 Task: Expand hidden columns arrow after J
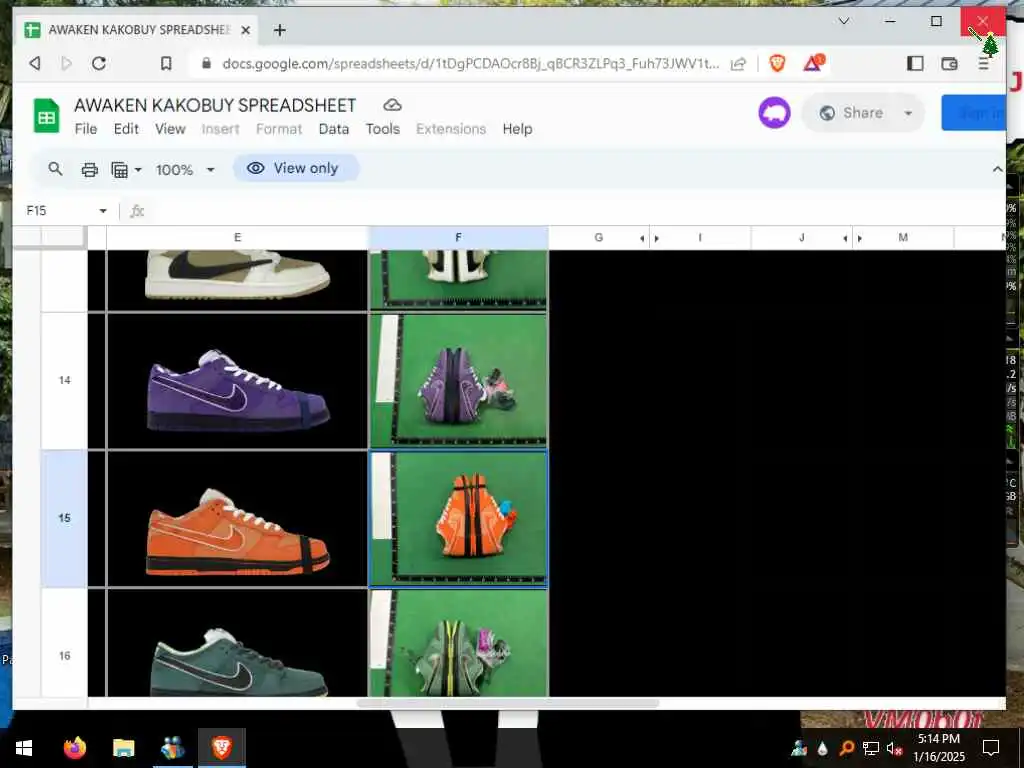click(x=845, y=238)
